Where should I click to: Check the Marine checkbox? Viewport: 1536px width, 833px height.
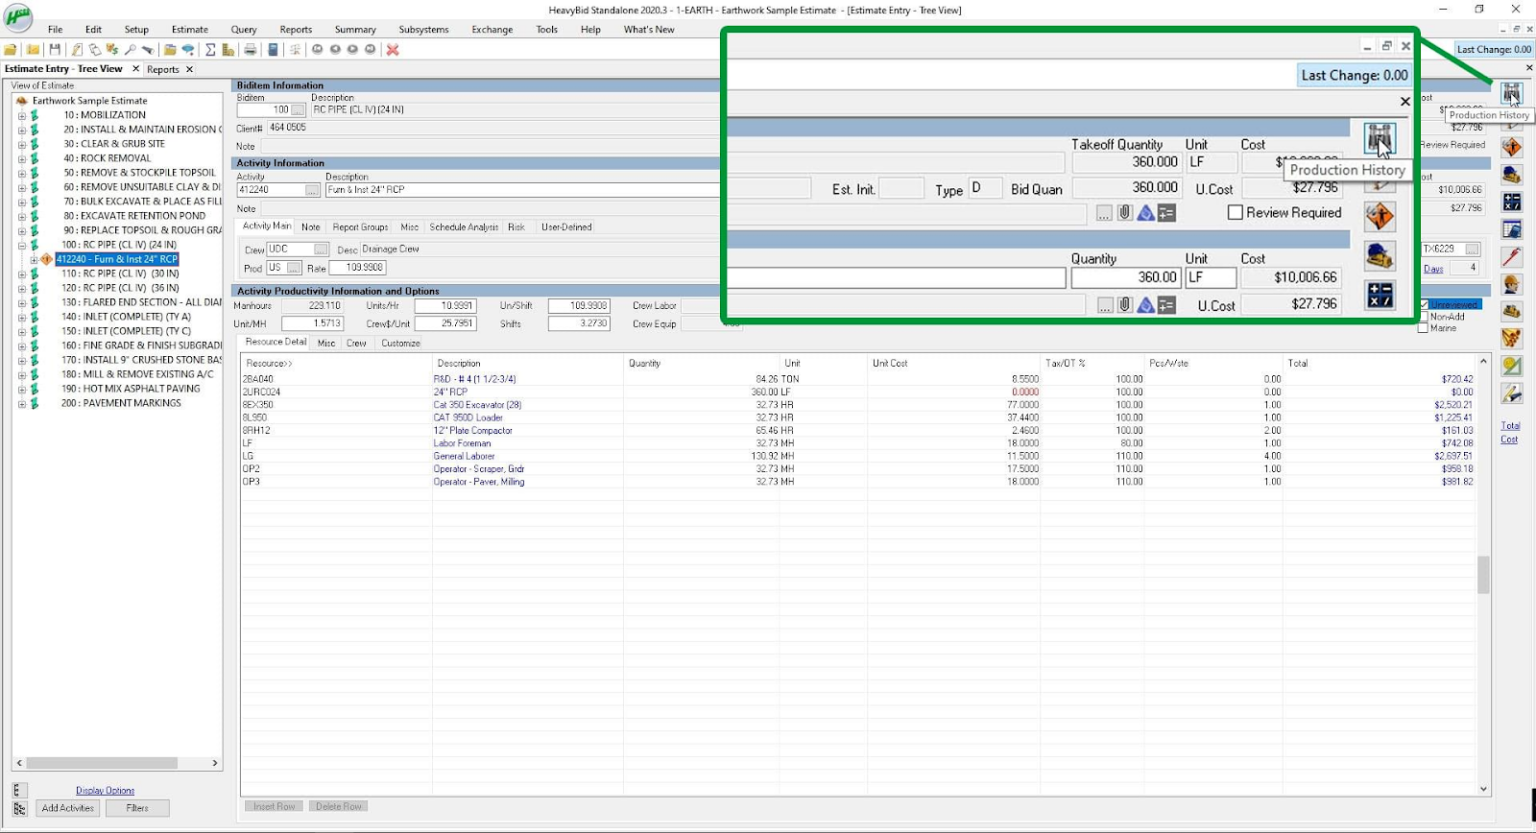1424,325
